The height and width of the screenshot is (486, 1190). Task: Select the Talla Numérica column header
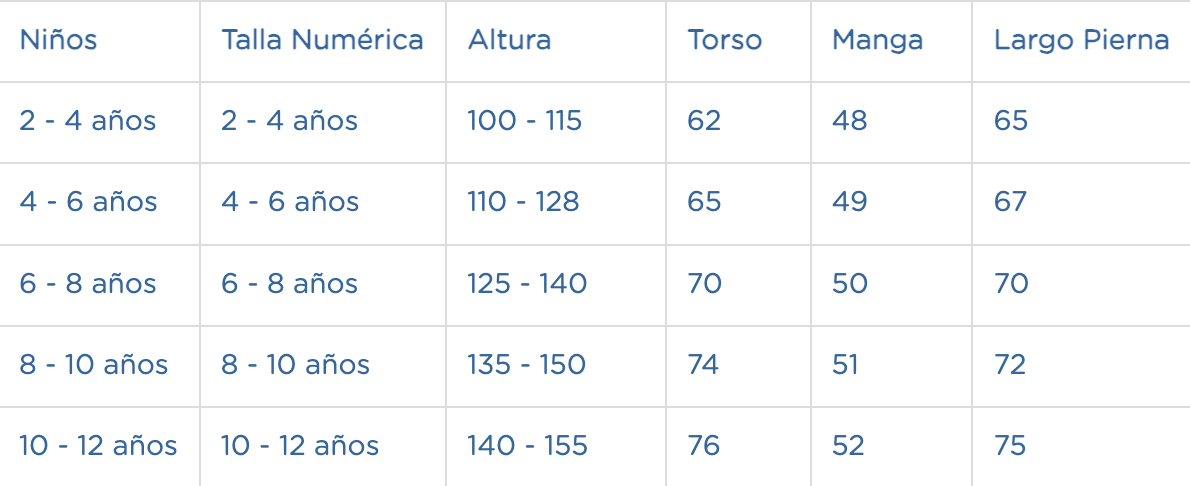(323, 39)
